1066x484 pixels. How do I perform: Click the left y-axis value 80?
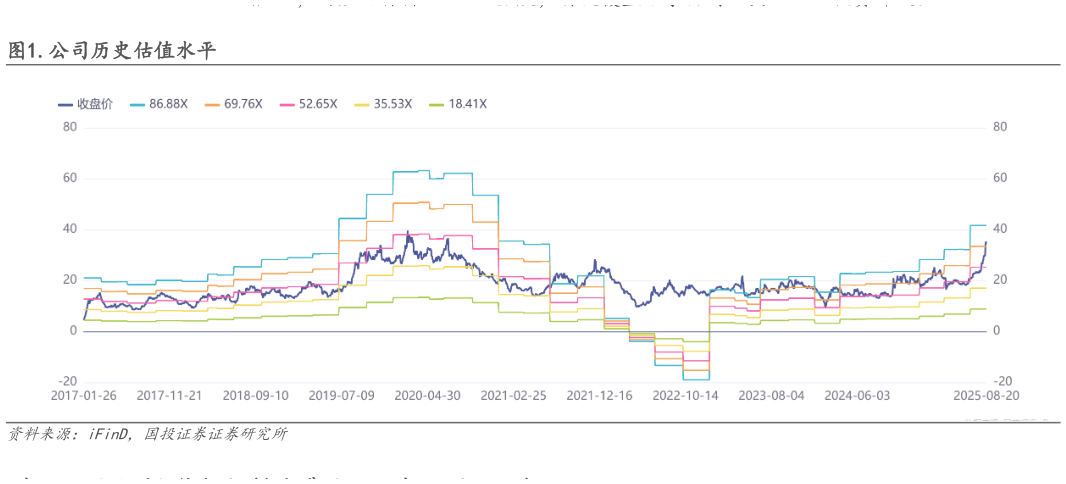click(70, 127)
